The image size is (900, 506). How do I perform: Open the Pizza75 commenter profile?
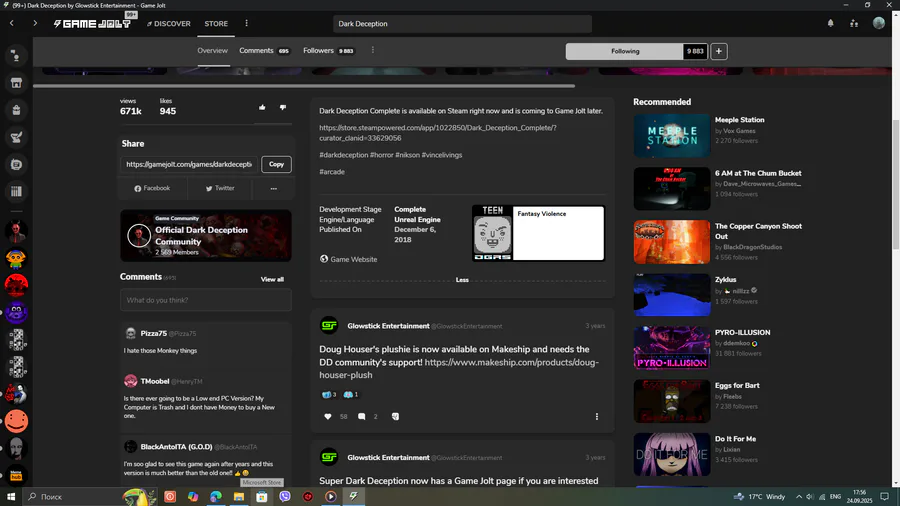(x=153, y=333)
